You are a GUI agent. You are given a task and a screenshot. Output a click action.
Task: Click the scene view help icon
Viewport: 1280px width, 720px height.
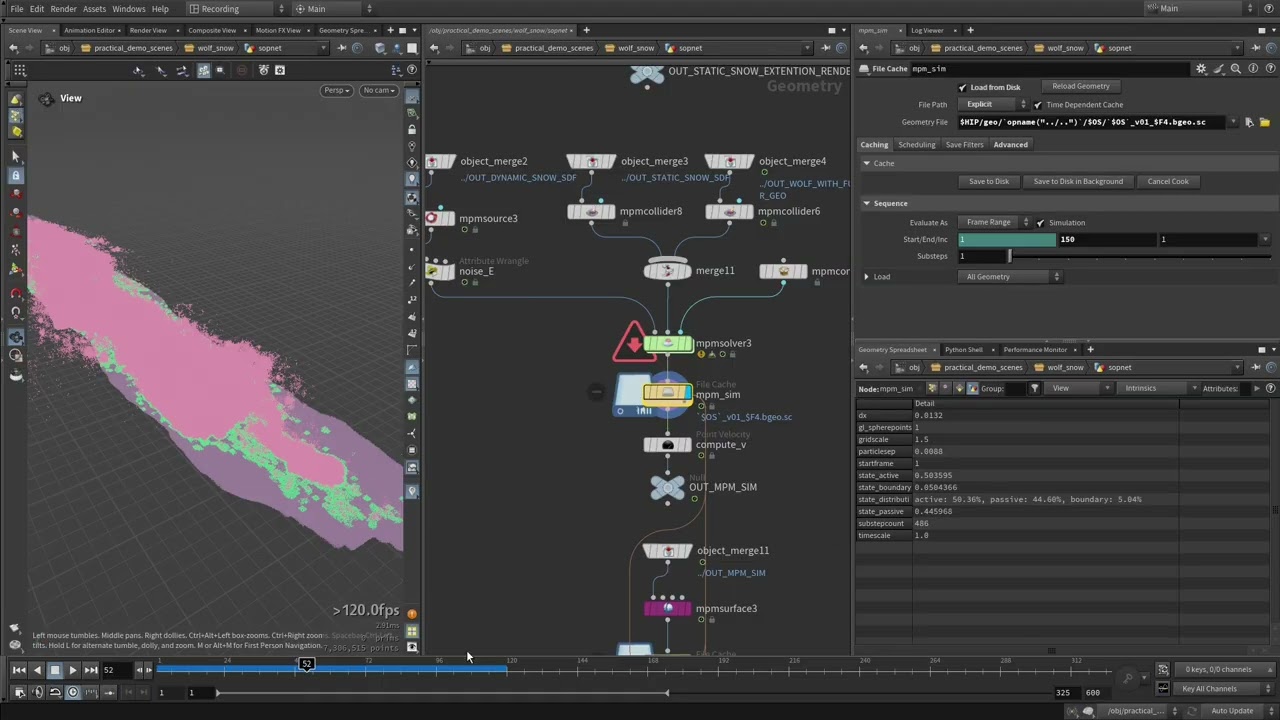[412, 69]
